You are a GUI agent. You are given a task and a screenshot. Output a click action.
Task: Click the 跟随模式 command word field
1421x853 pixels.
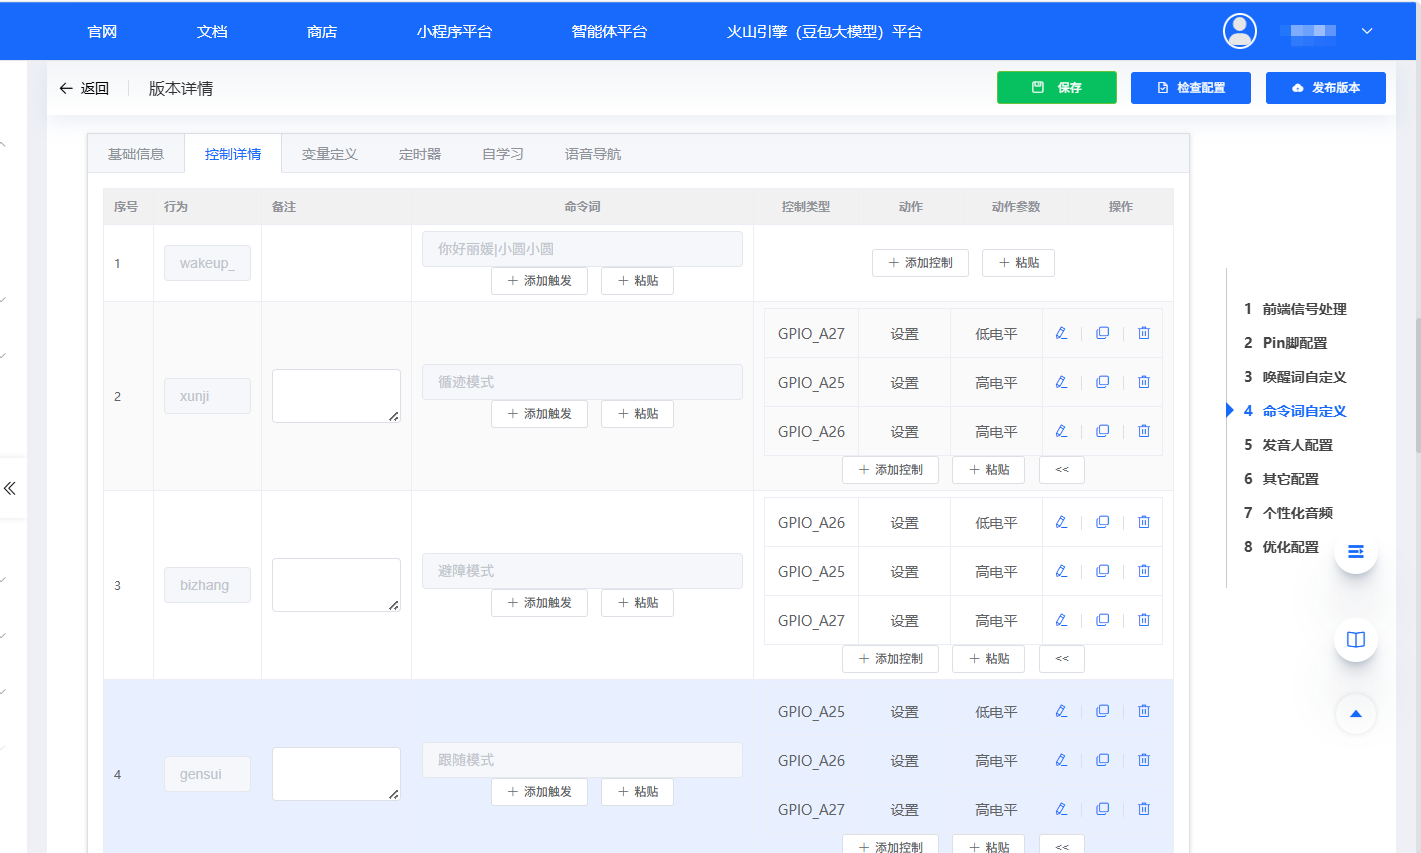[x=582, y=760]
